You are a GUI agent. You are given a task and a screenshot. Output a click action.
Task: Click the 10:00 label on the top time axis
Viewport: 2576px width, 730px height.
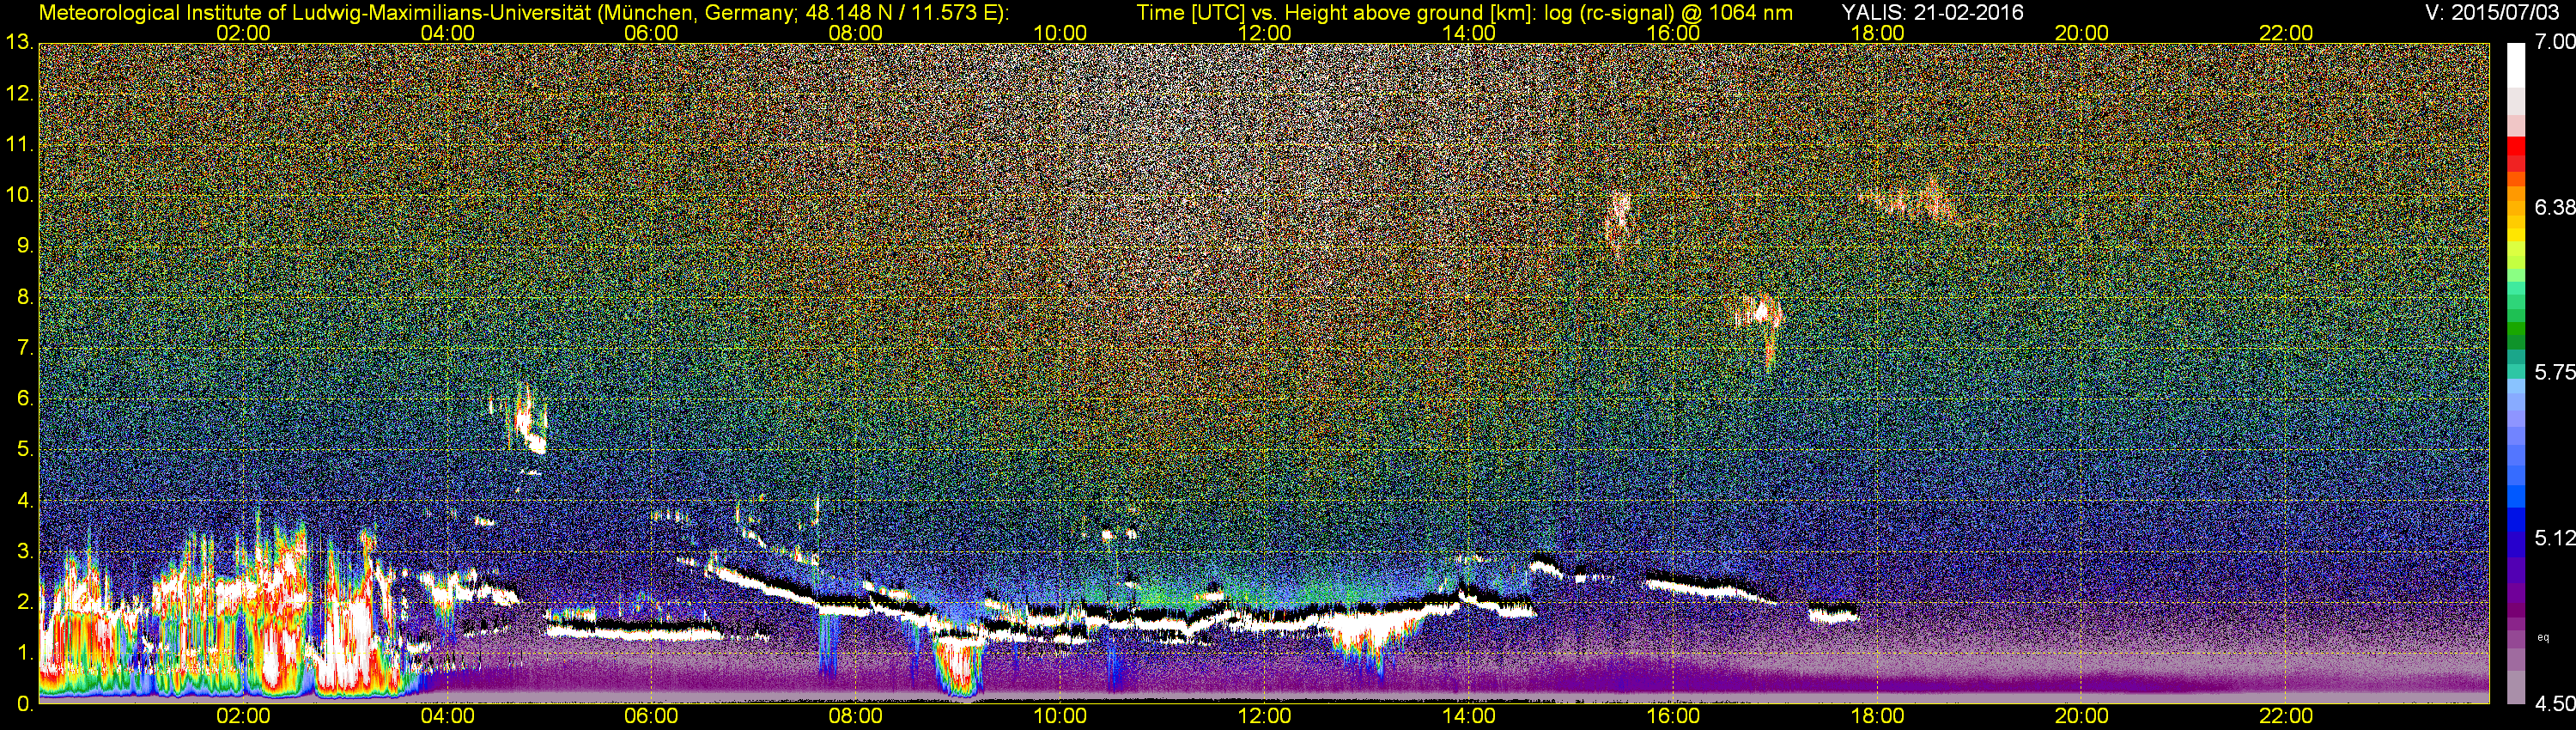point(1060,33)
